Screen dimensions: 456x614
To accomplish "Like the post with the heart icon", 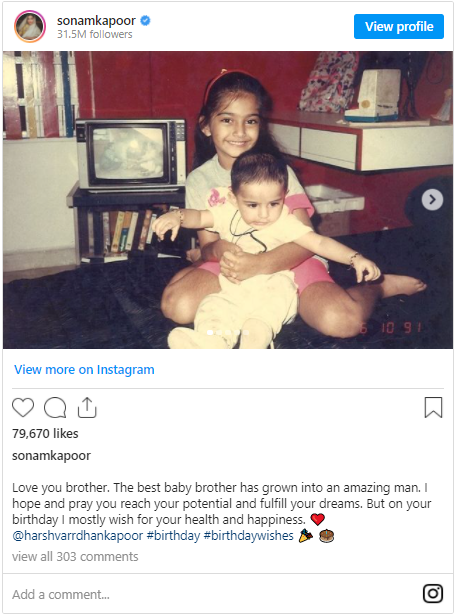I will 23,408.
